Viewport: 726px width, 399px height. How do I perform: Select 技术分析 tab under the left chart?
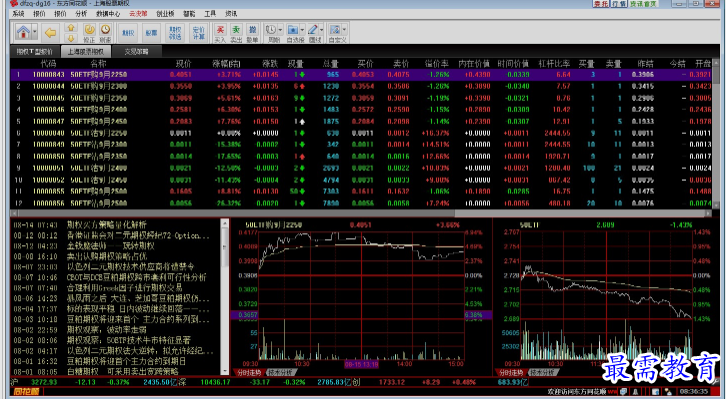tap(281, 372)
